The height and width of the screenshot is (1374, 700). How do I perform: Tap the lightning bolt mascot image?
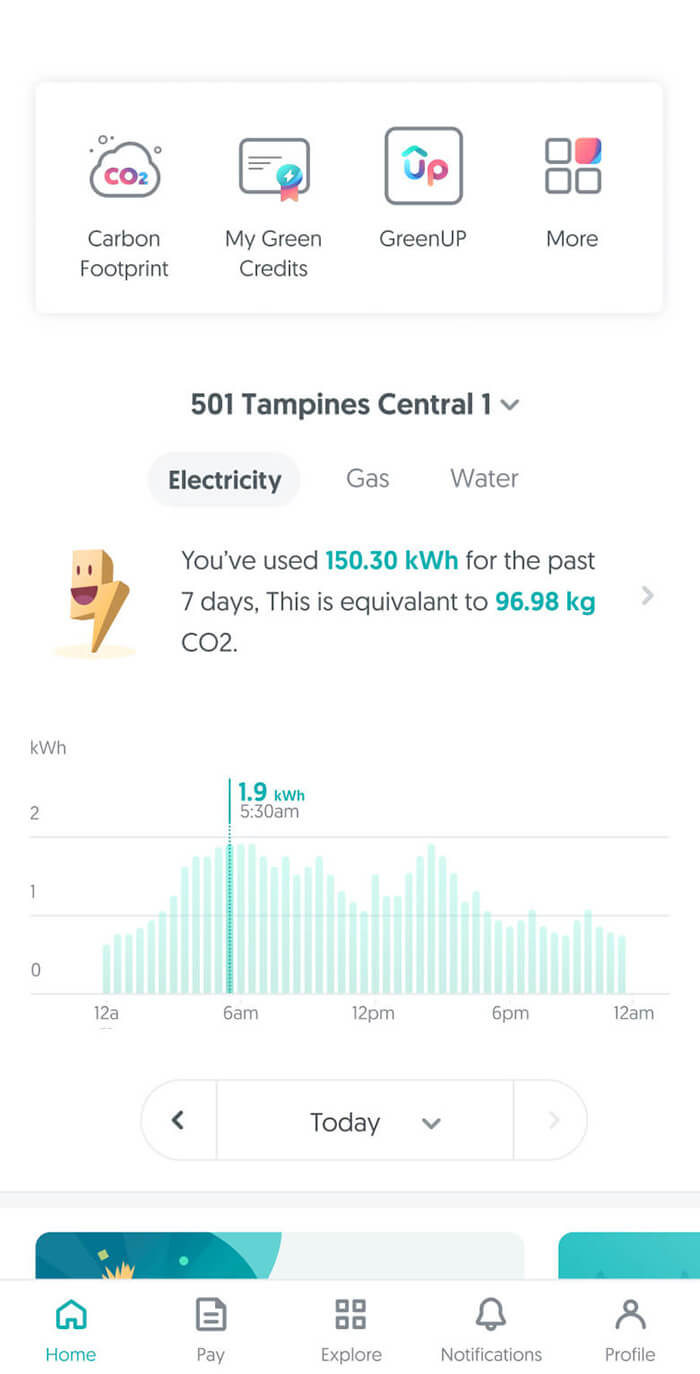(95, 603)
